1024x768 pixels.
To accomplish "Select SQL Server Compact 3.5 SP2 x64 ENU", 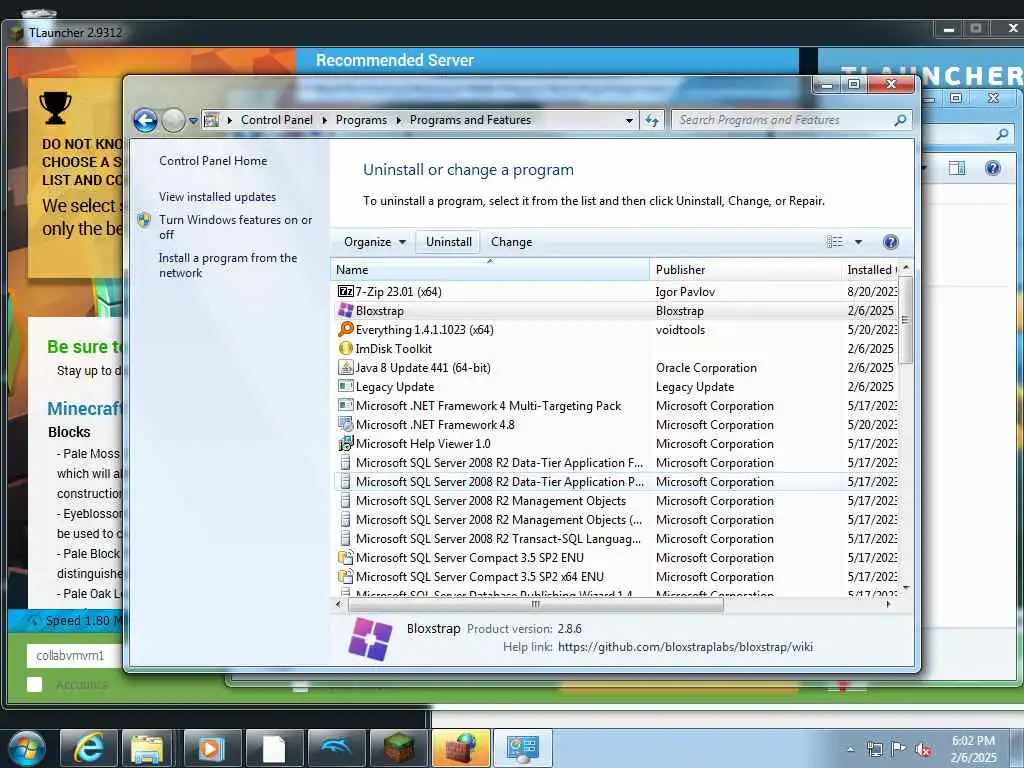I will 480,577.
